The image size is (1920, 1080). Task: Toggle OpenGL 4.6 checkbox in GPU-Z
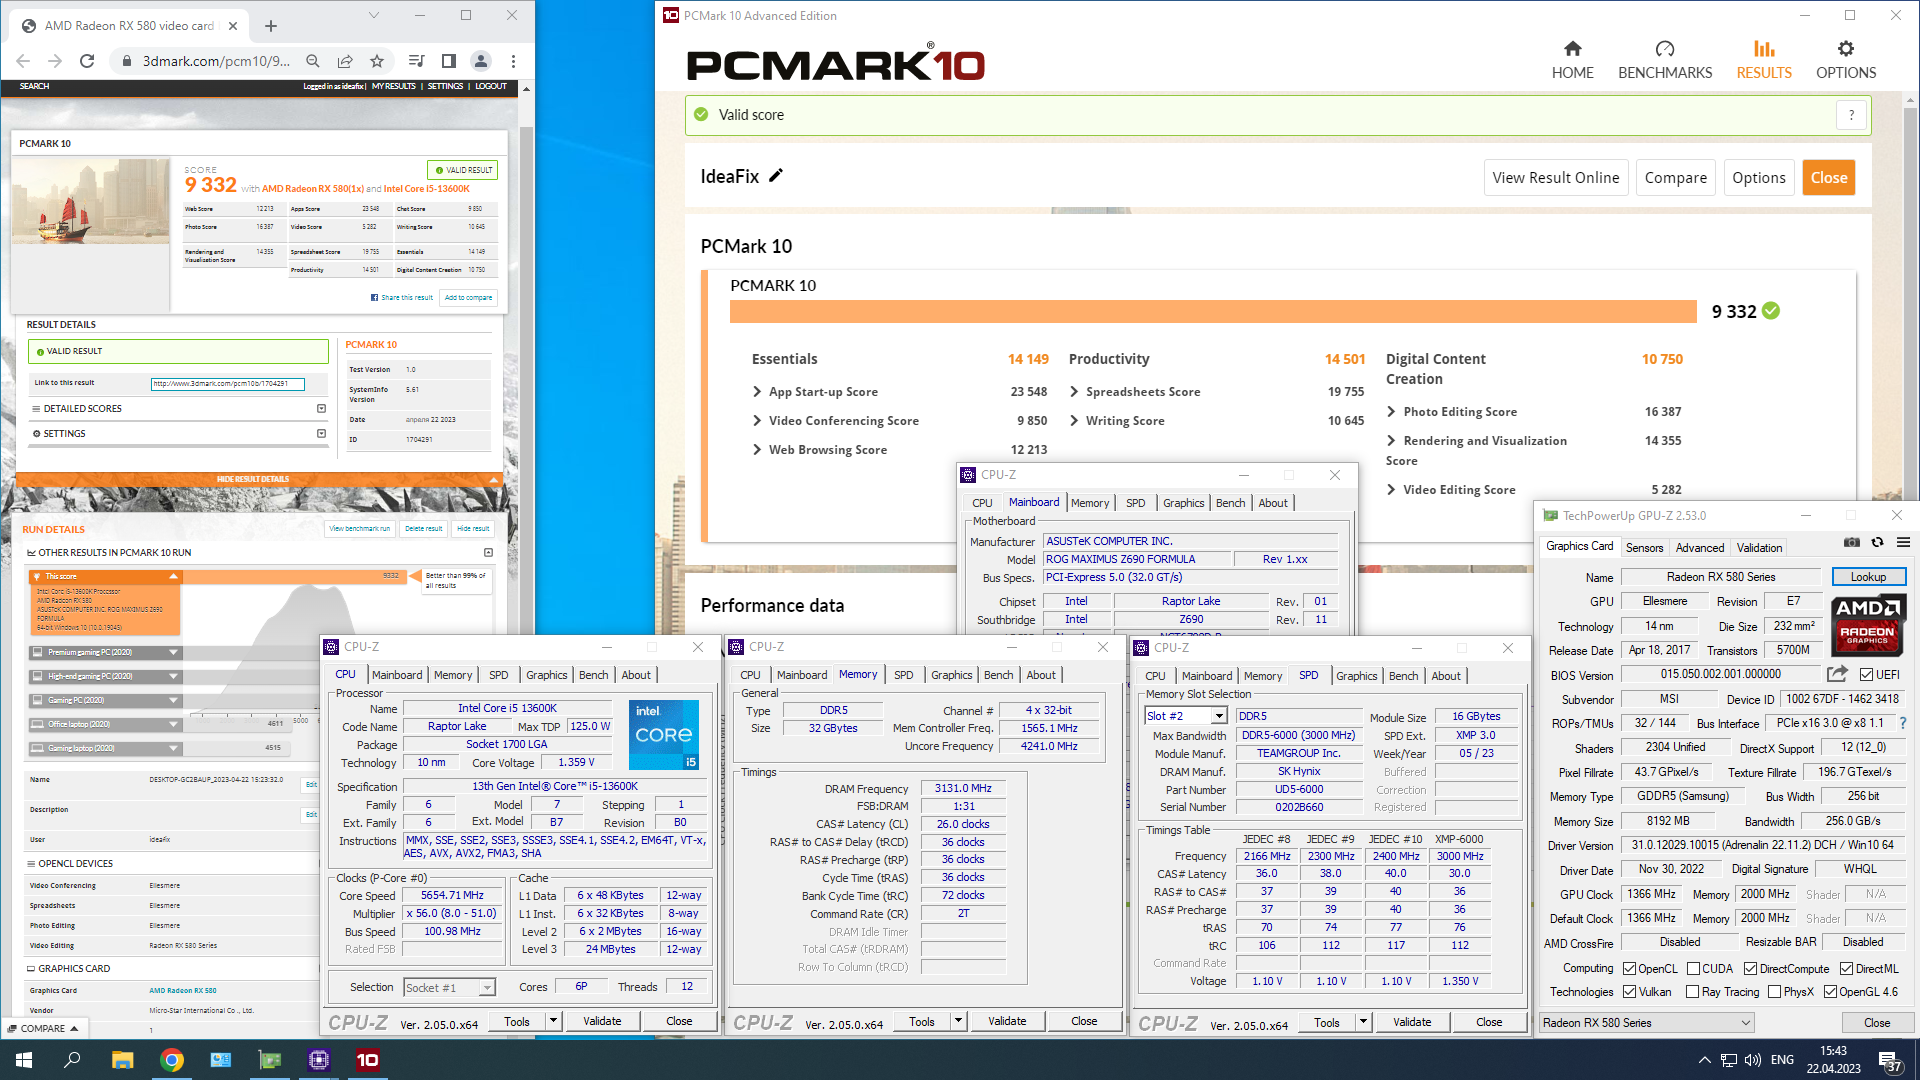tap(1830, 991)
